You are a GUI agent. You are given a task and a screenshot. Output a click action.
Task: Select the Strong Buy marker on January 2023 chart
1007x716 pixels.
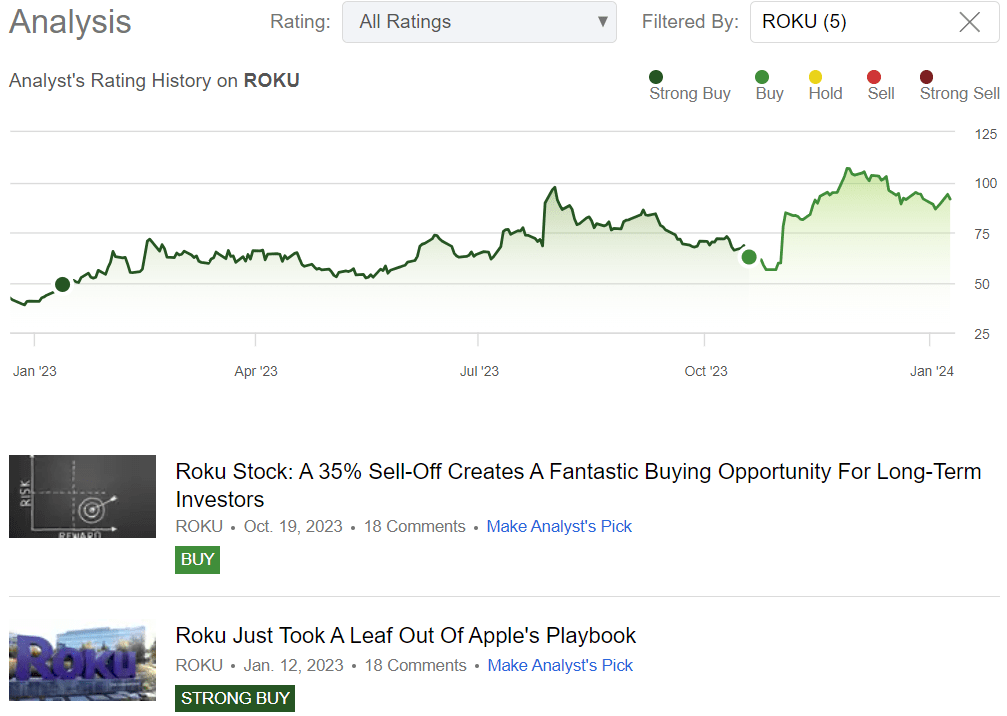[62, 284]
